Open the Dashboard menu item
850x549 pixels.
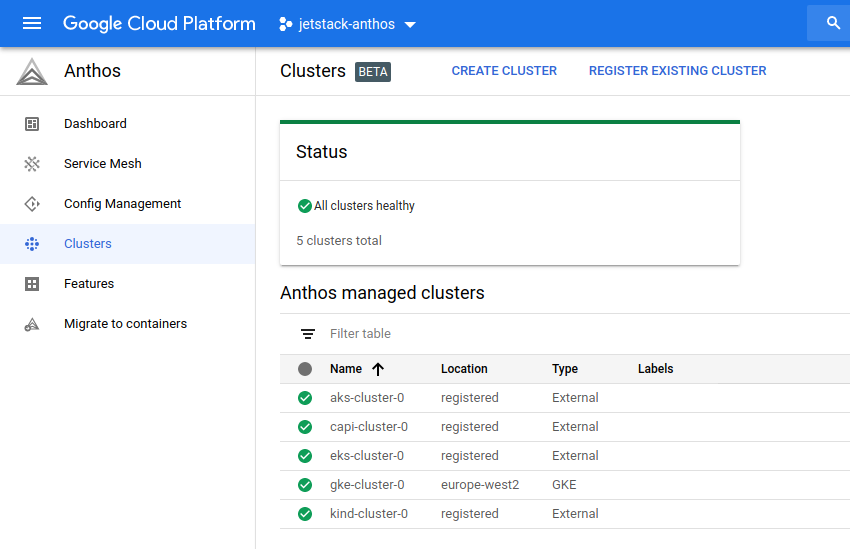[x=127, y=124]
